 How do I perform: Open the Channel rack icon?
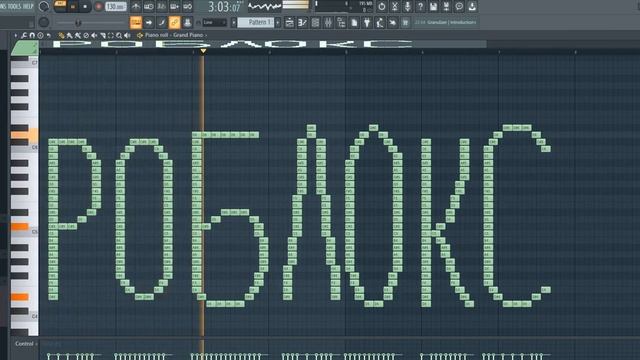(316, 23)
